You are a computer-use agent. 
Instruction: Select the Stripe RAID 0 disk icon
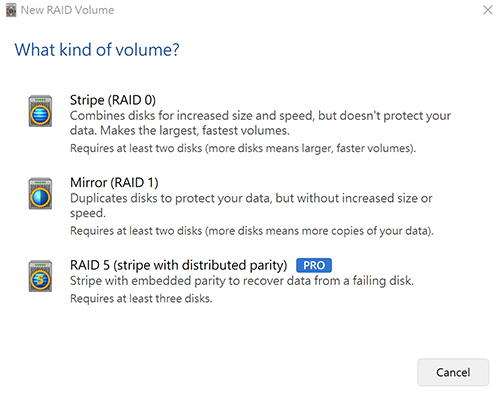pyautogui.click(x=40, y=111)
